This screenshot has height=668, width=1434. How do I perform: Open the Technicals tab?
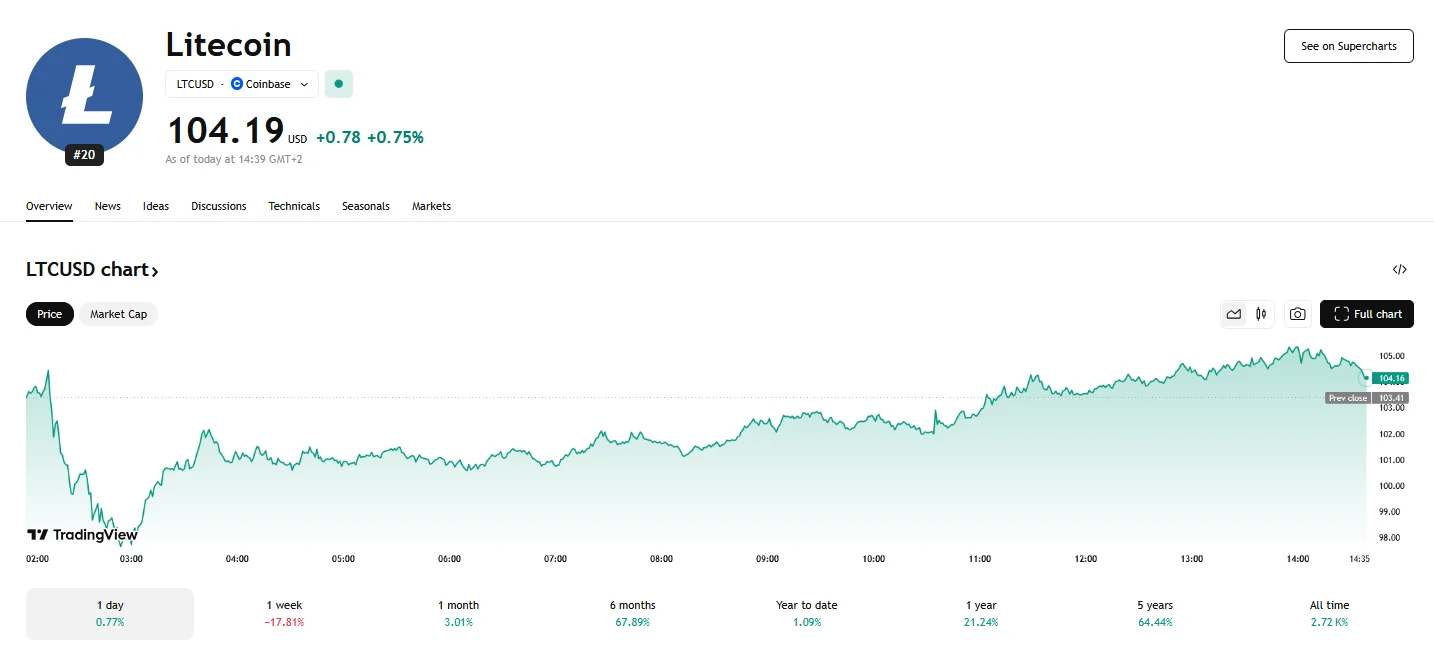294,206
